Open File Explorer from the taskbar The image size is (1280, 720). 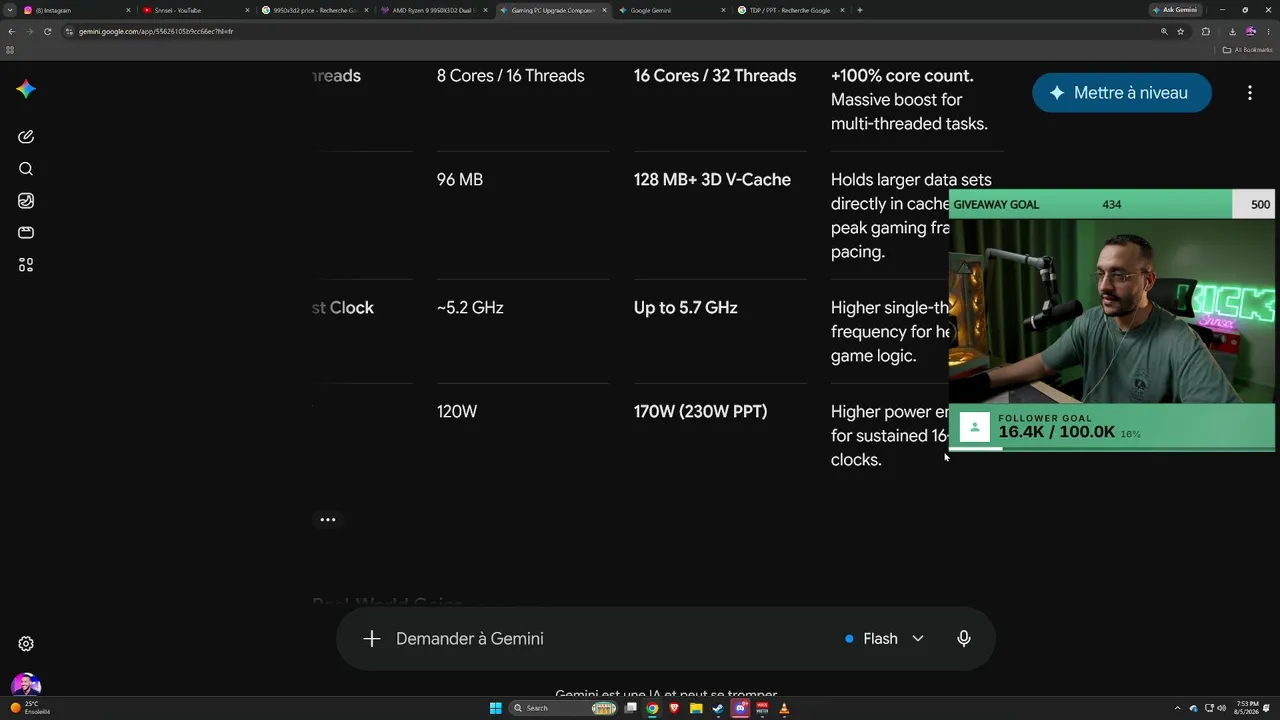[x=696, y=709]
